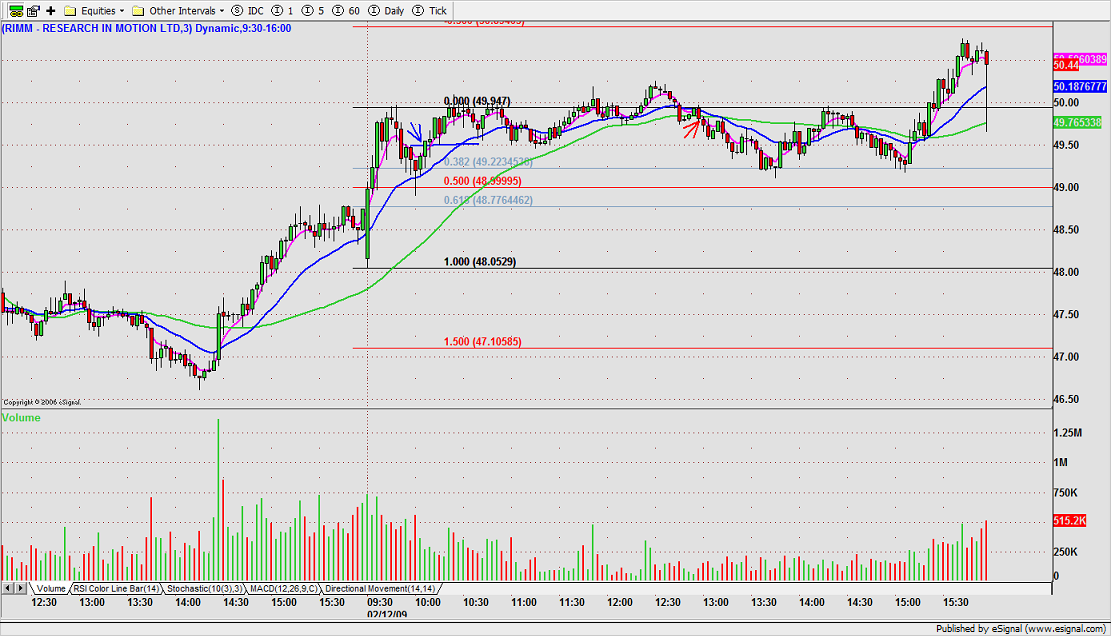Image resolution: width=1111 pixels, height=636 pixels.
Task: Click the 1.25M volume axis label
Action: (1068, 433)
